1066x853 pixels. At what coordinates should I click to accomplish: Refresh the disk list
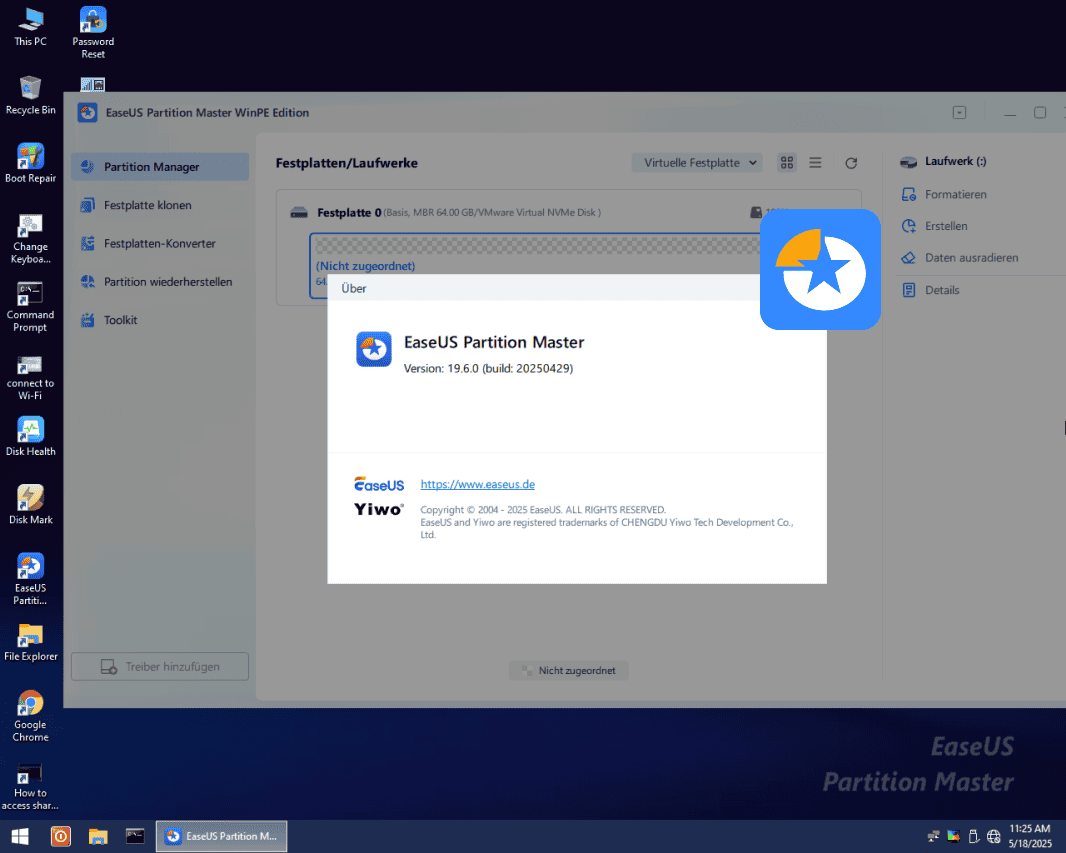tap(851, 163)
